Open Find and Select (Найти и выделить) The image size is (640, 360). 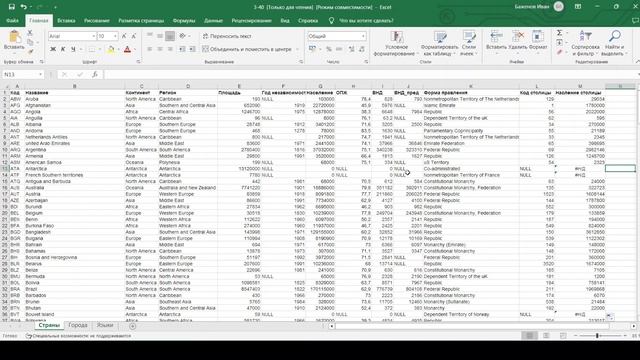[614, 43]
